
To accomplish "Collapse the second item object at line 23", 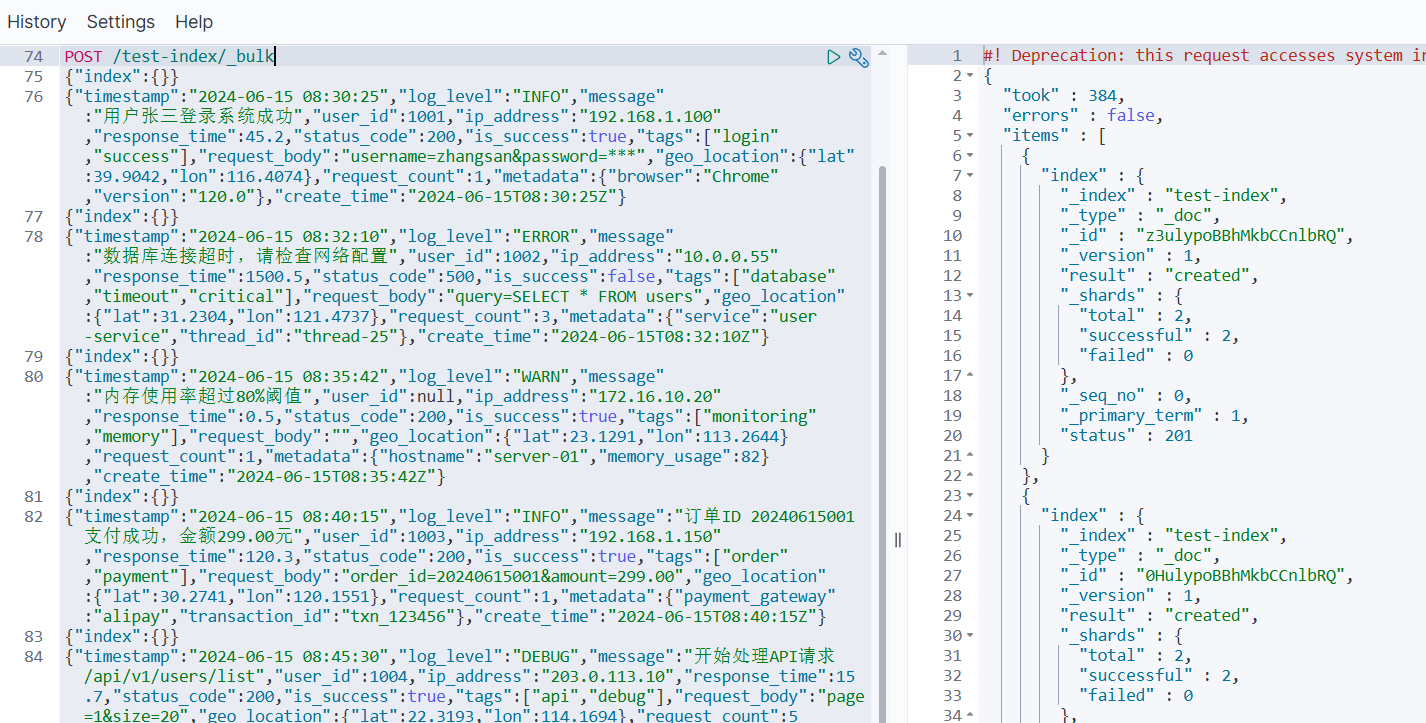I will [x=970, y=496].
